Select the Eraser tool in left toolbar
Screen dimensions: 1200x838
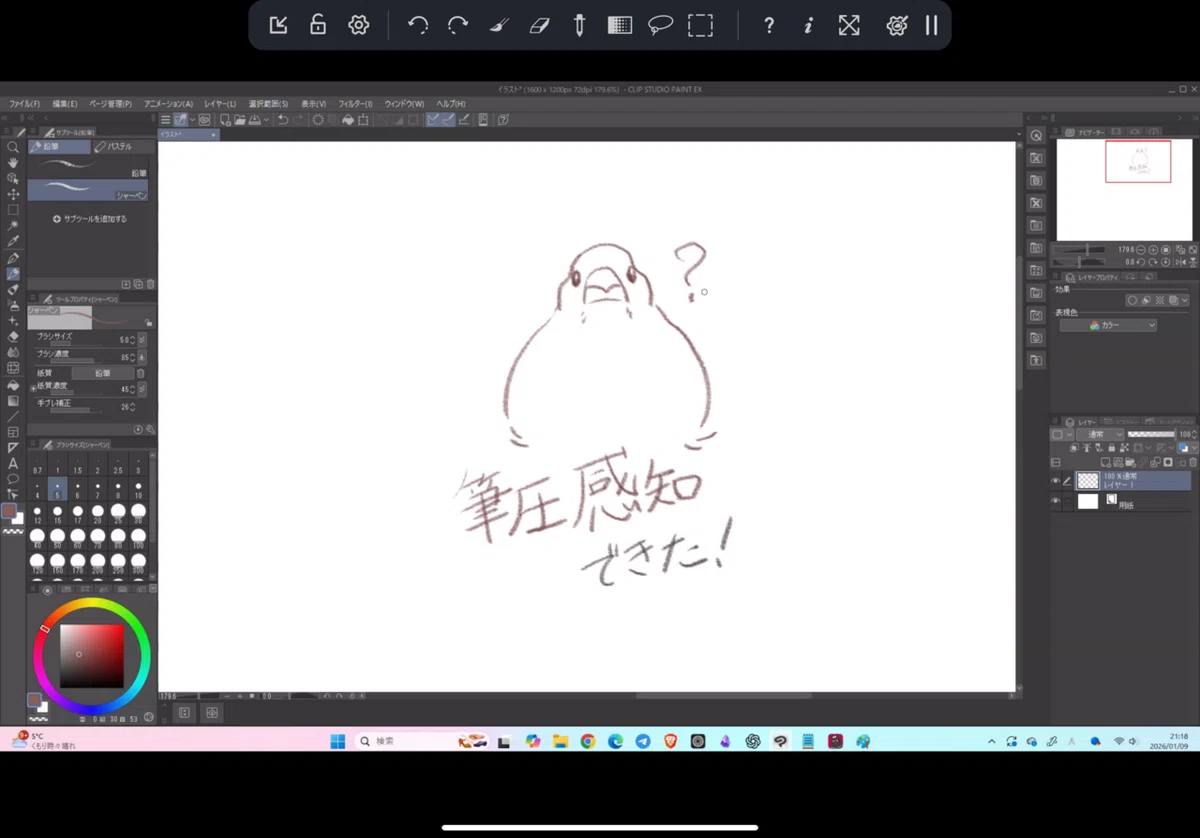pyautogui.click(x=13, y=337)
